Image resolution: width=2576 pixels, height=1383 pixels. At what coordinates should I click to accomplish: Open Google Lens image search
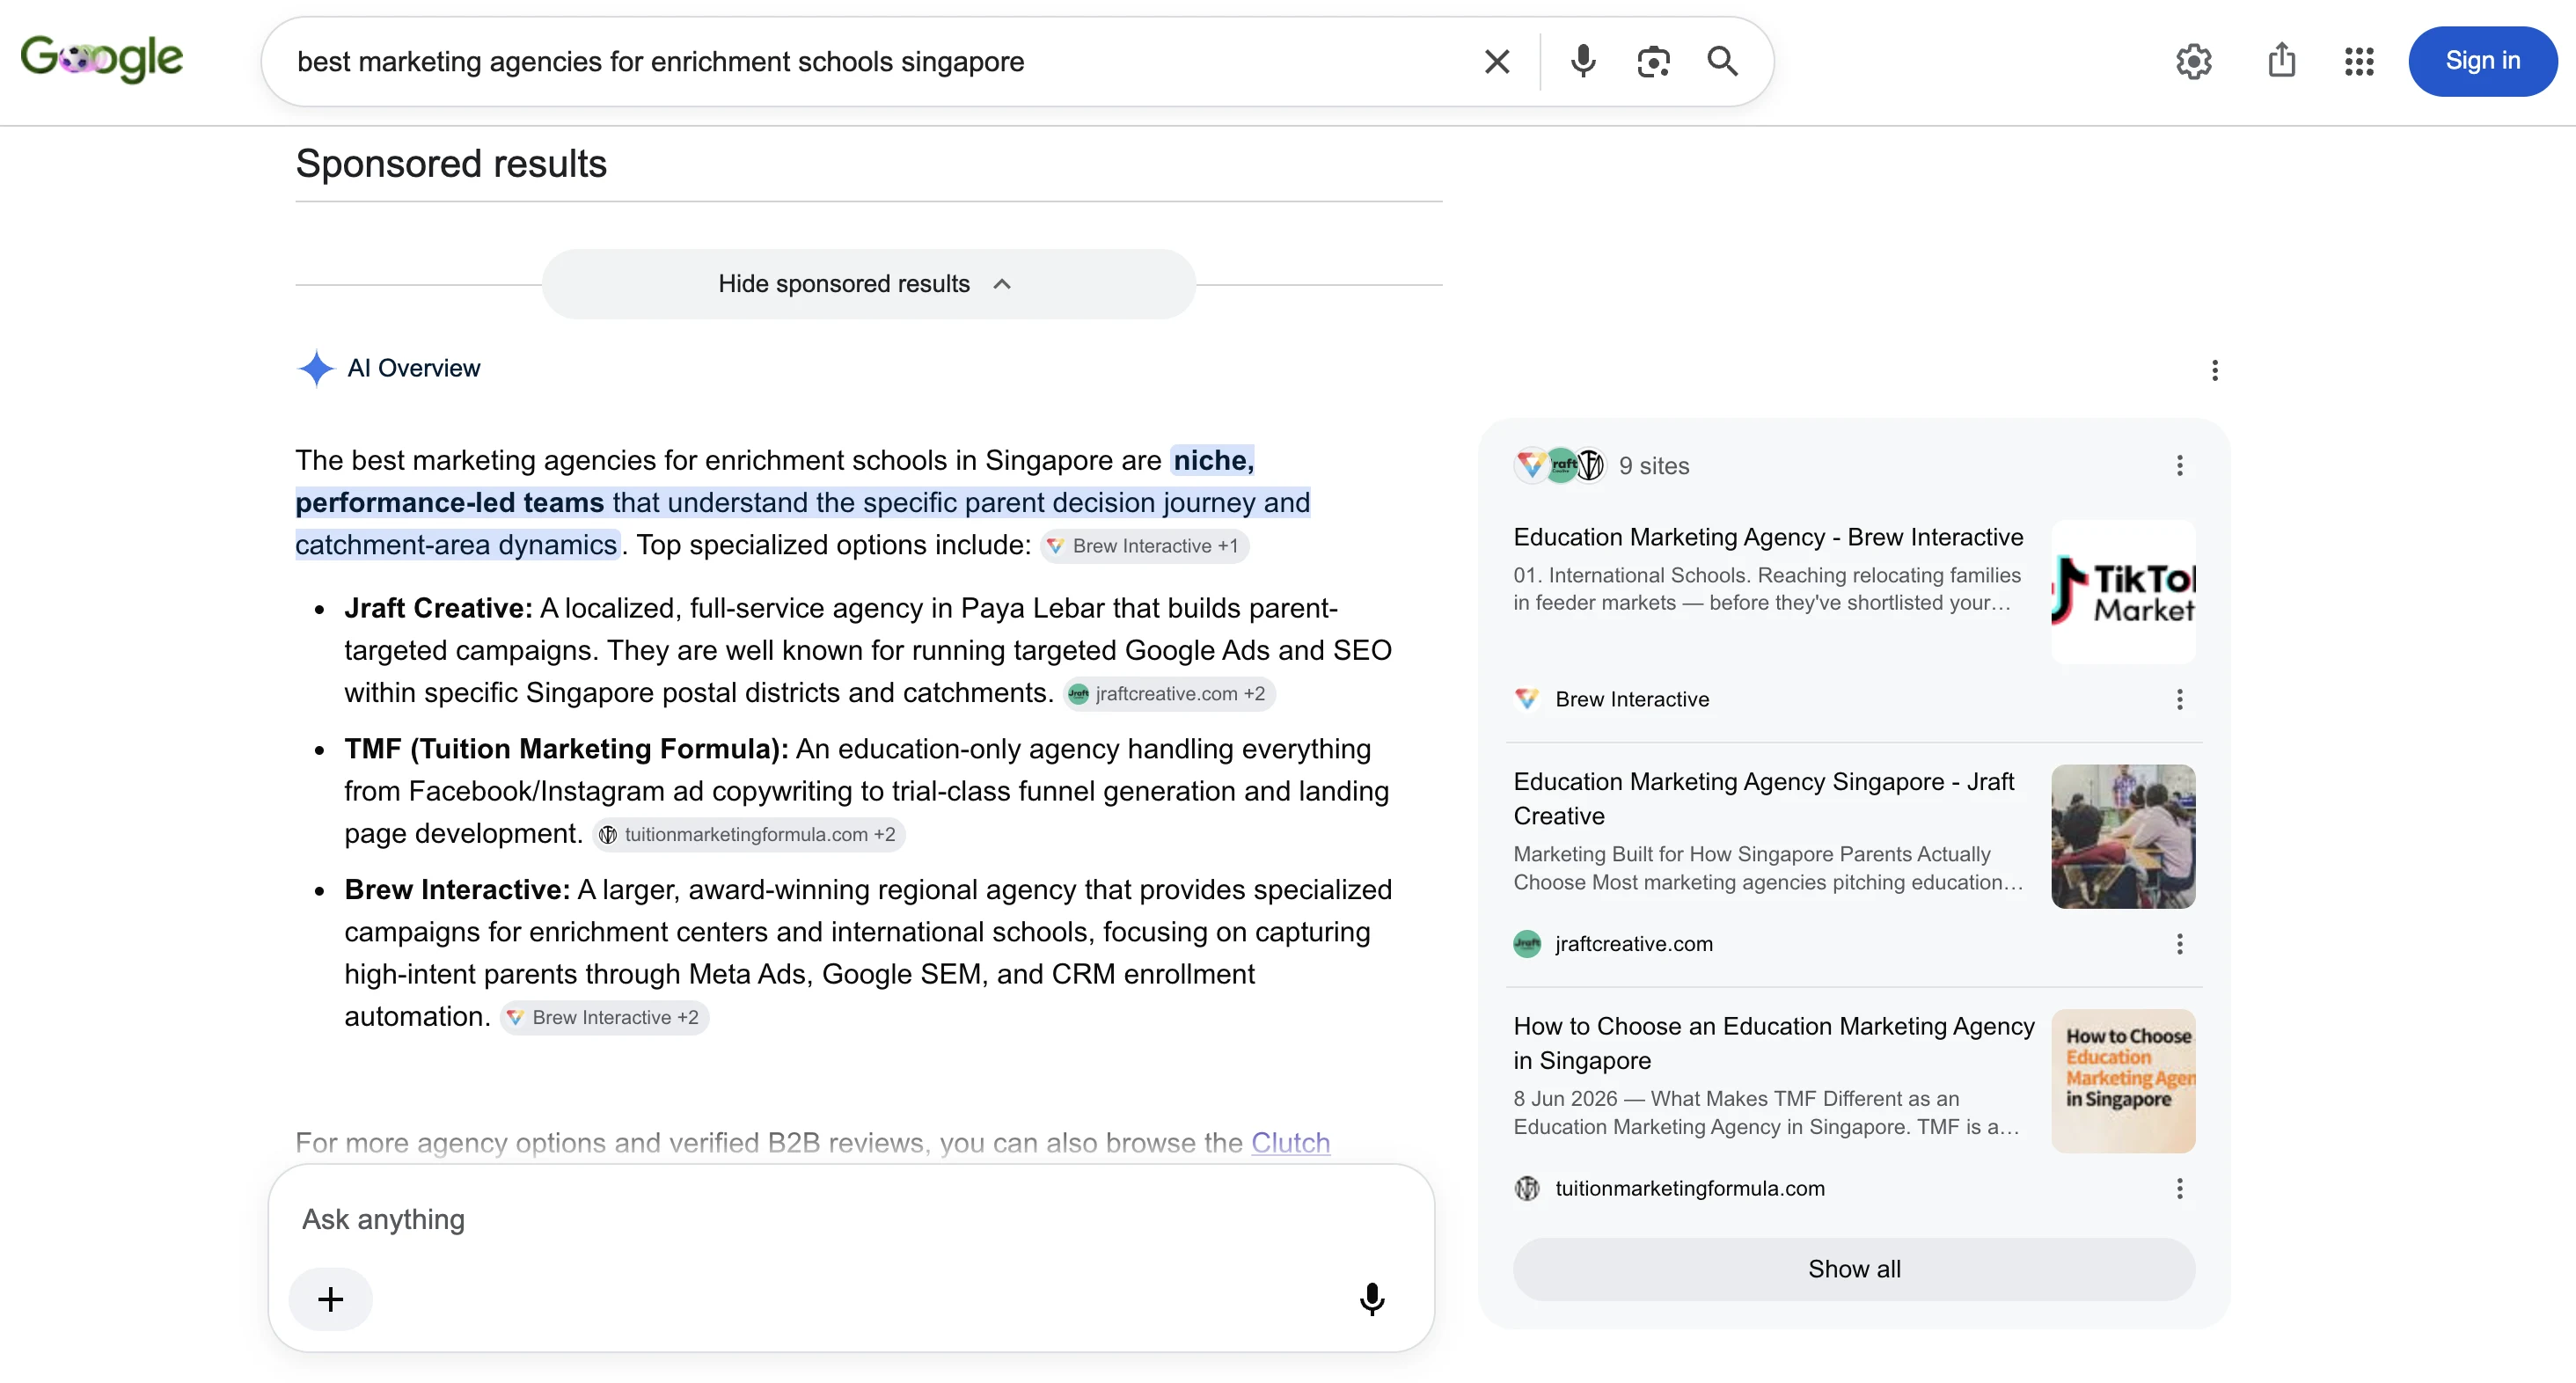click(1653, 62)
